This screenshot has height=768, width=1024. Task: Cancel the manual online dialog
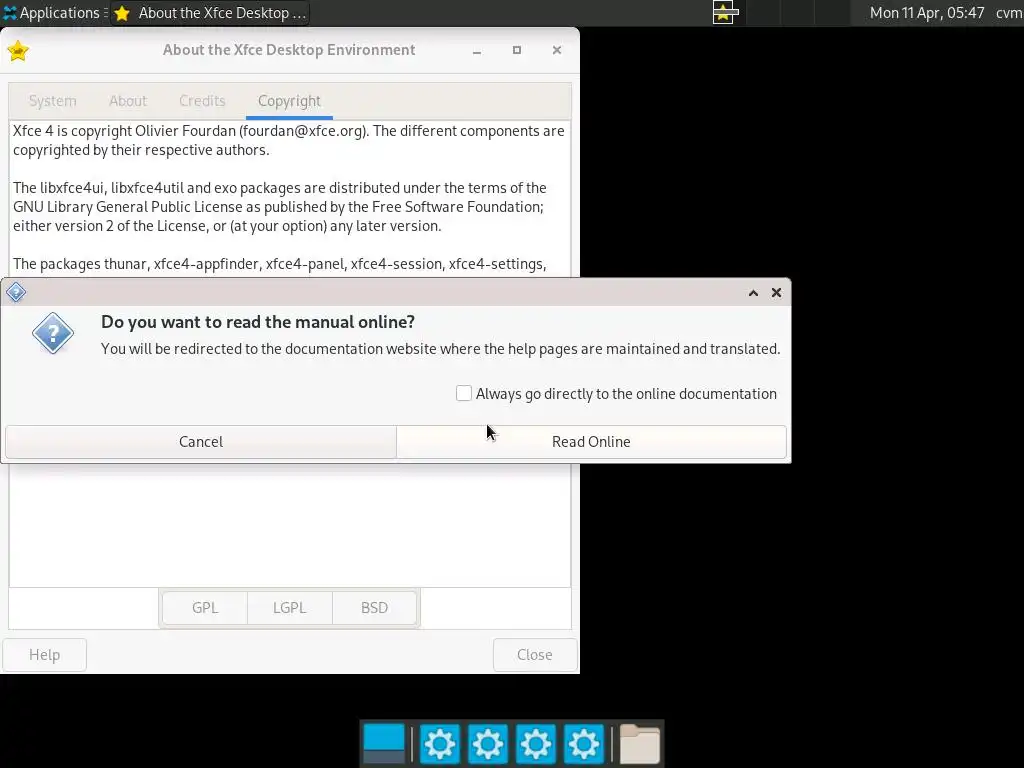point(200,441)
